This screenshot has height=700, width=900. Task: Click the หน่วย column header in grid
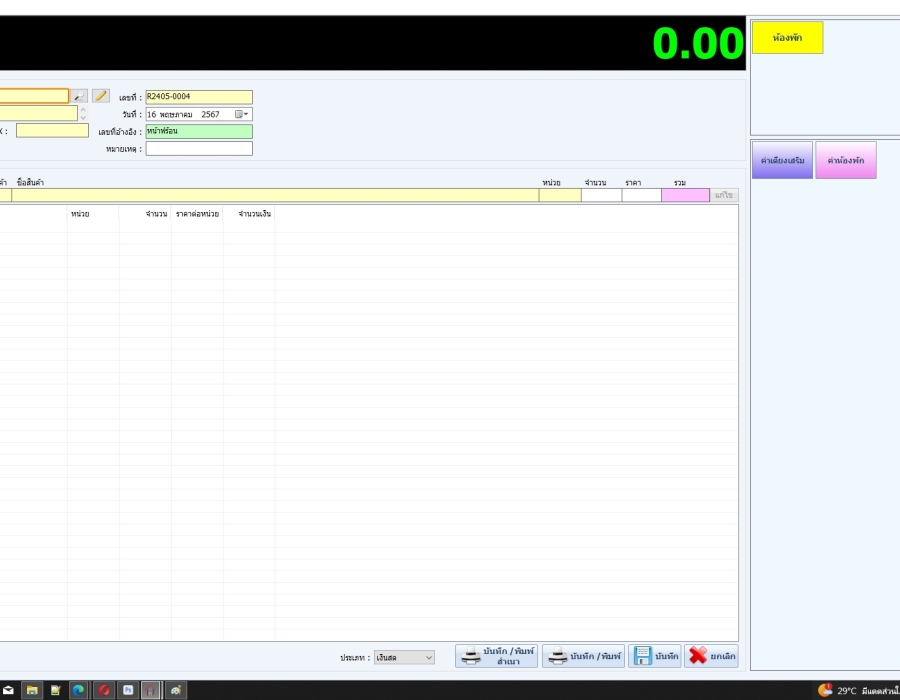click(93, 214)
